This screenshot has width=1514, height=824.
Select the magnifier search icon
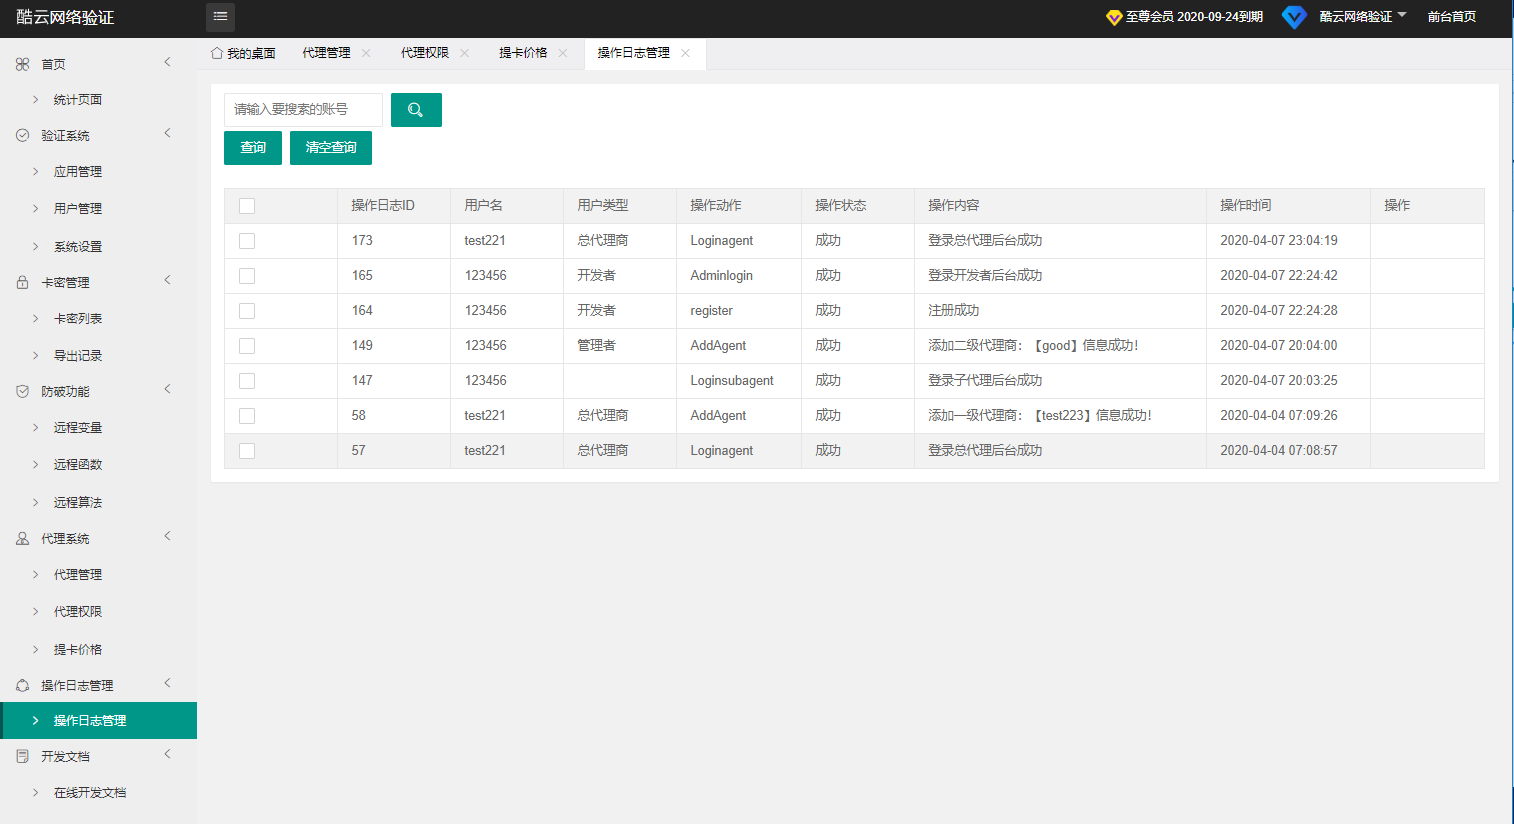pos(416,110)
